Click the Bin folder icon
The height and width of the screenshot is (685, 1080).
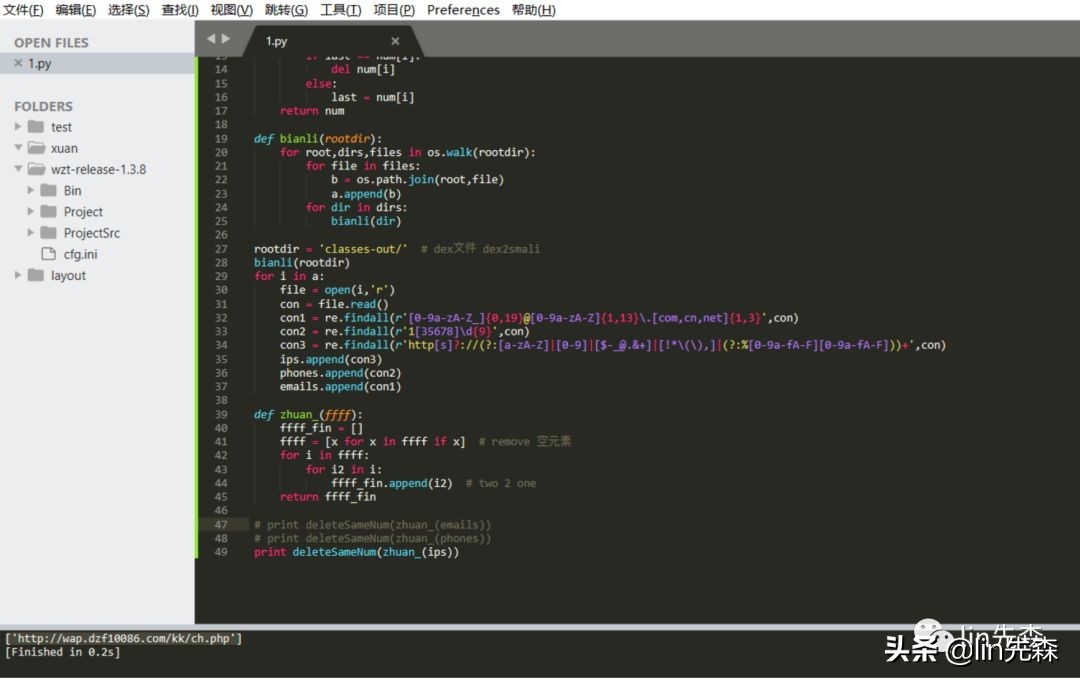pyautogui.click(x=49, y=190)
